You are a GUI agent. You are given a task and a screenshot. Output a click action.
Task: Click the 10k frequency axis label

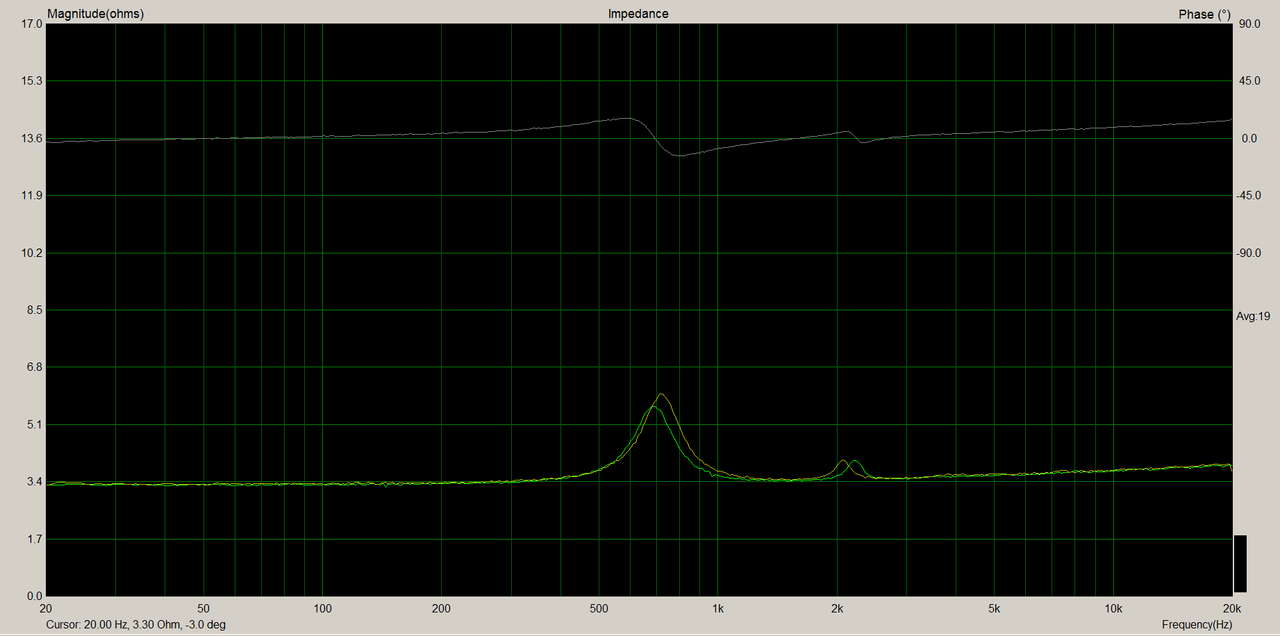1115,608
